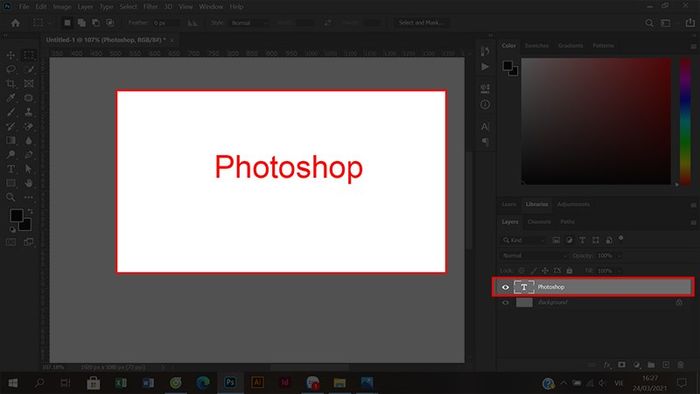The width and height of the screenshot is (700, 394).
Task: Select the Crop tool
Action: pyautogui.click(x=11, y=83)
